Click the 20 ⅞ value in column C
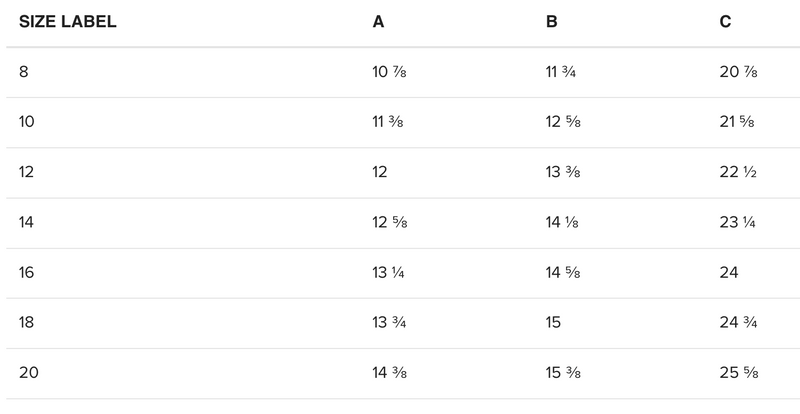Screen dimensions: 800x414 pos(737,72)
